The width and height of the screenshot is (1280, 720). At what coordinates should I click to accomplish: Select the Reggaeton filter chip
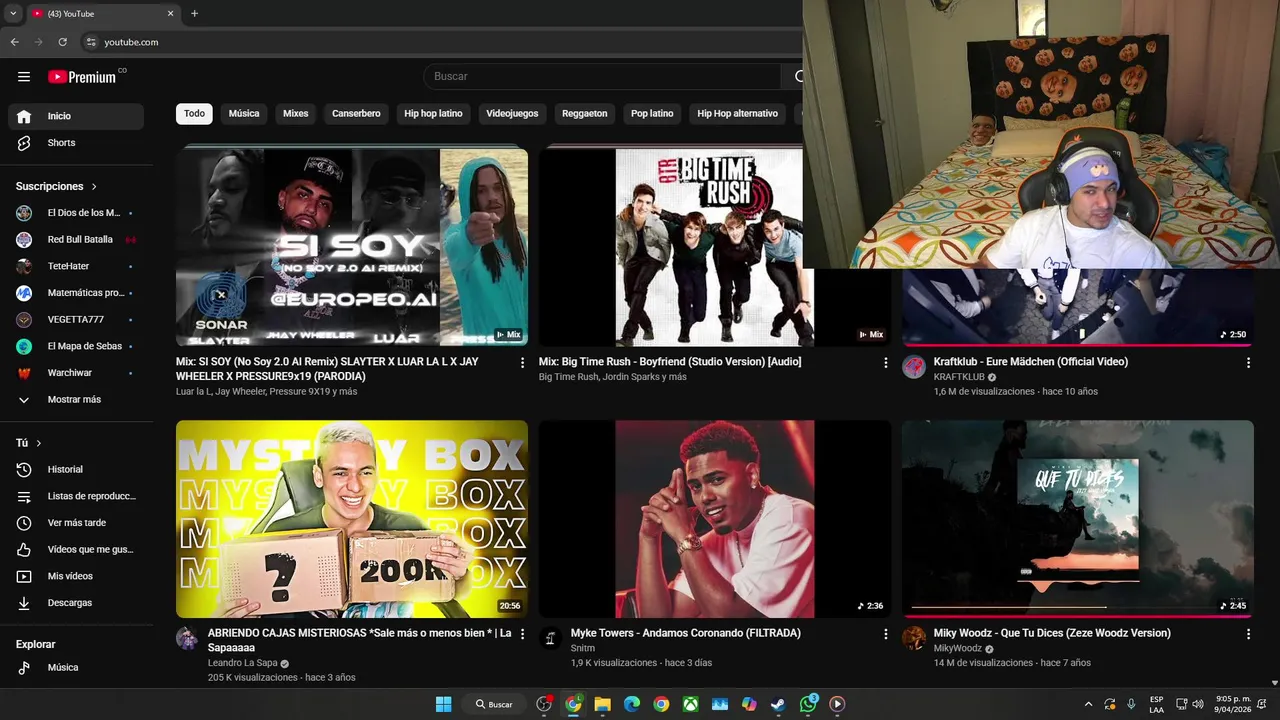(x=584, y=114)
